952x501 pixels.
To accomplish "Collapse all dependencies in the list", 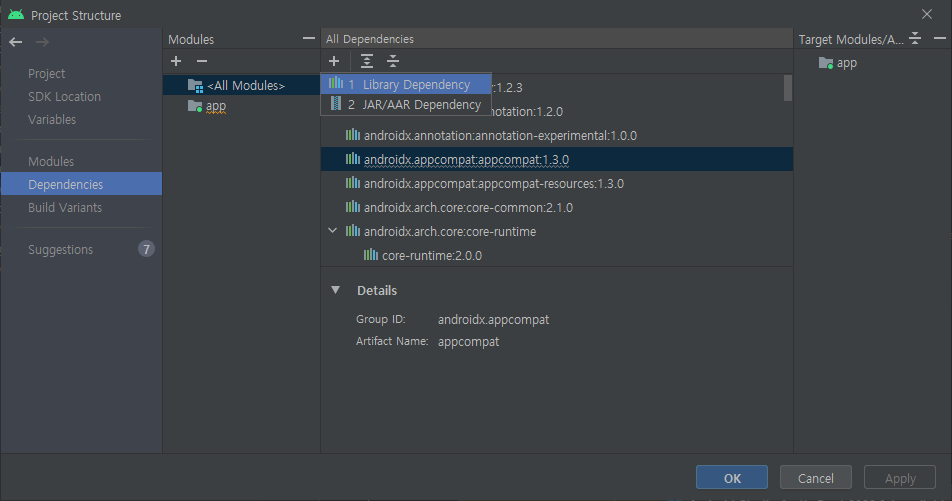I will (393, 61).
